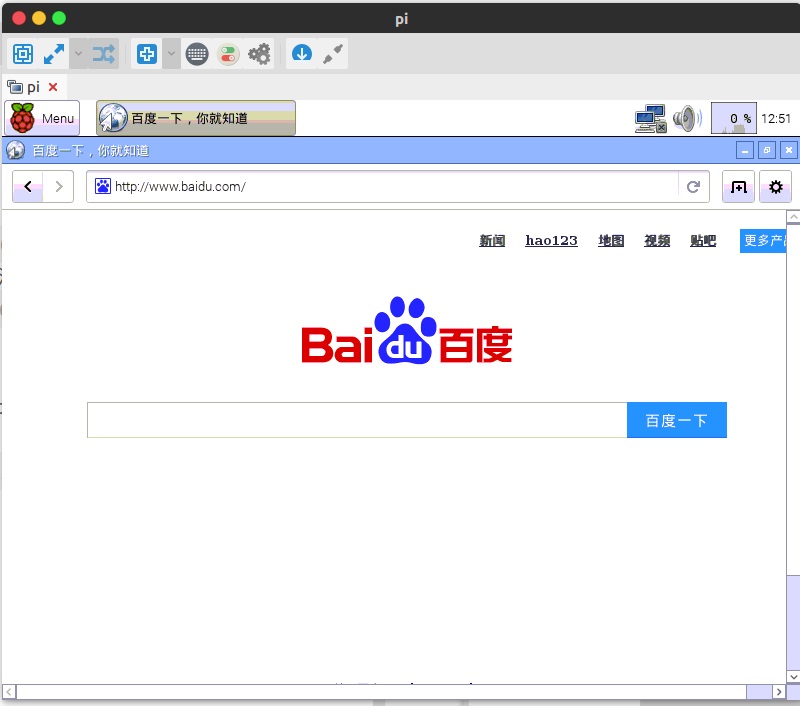The width and height of the screenshot is (800, 706).
Task: Go back with the browser back arrow
Action: (x=28, y=187)
